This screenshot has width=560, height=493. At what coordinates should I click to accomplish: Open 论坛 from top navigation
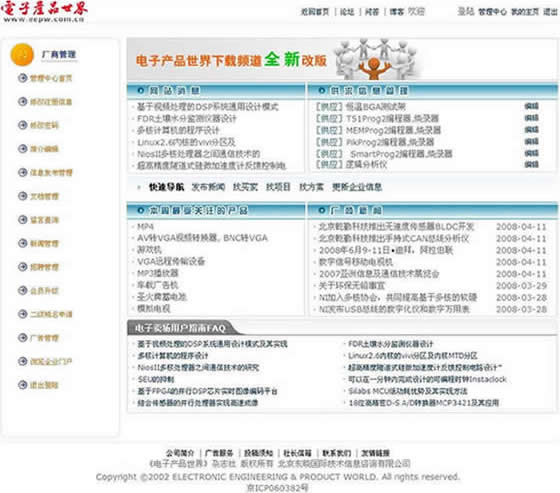coord(347,12)
